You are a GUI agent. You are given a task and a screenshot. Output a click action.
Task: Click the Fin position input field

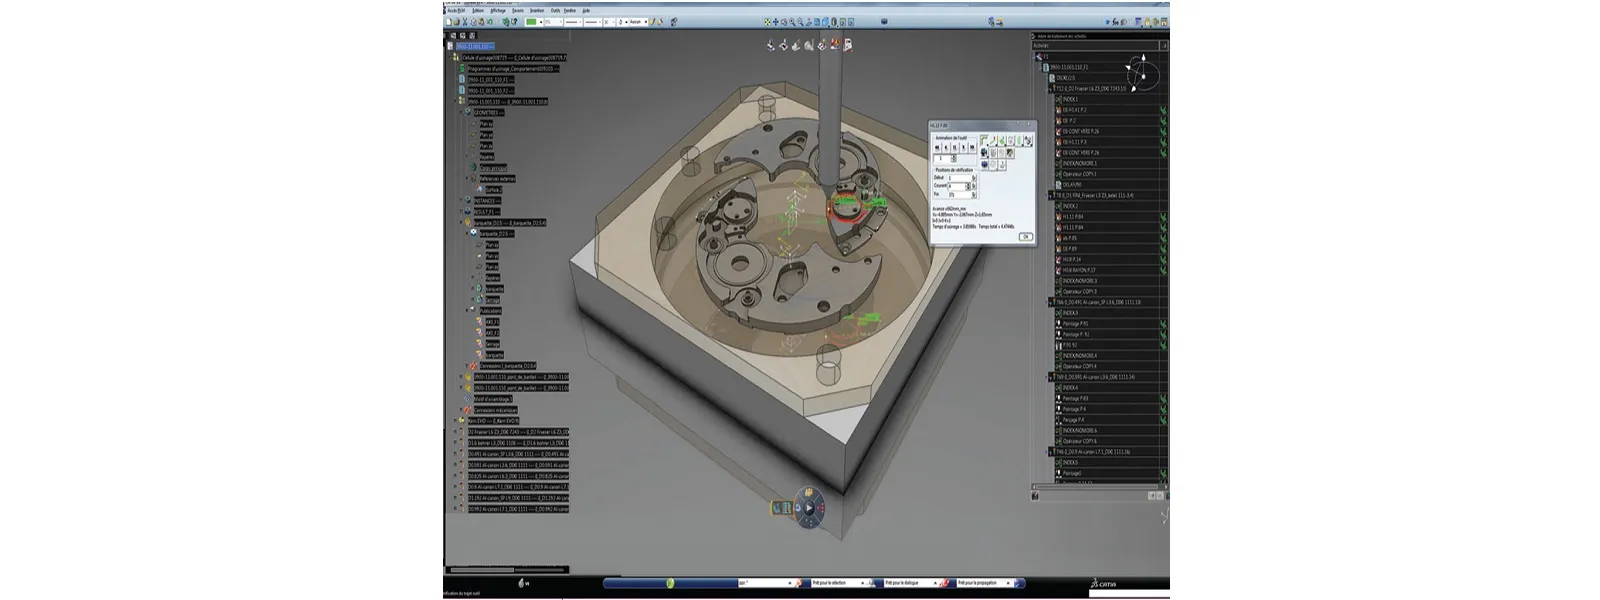(960, 195)
